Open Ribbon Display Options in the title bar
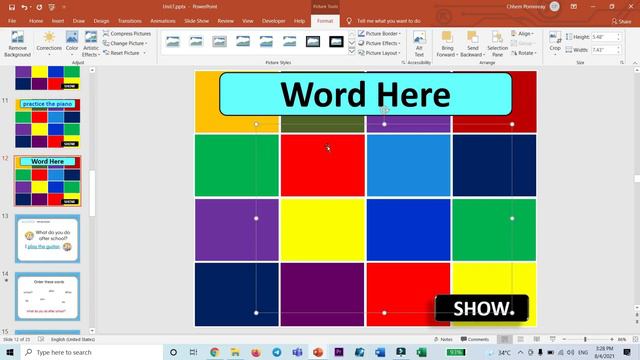This screenshot has height=360, width=640. (x=573, y=7)
